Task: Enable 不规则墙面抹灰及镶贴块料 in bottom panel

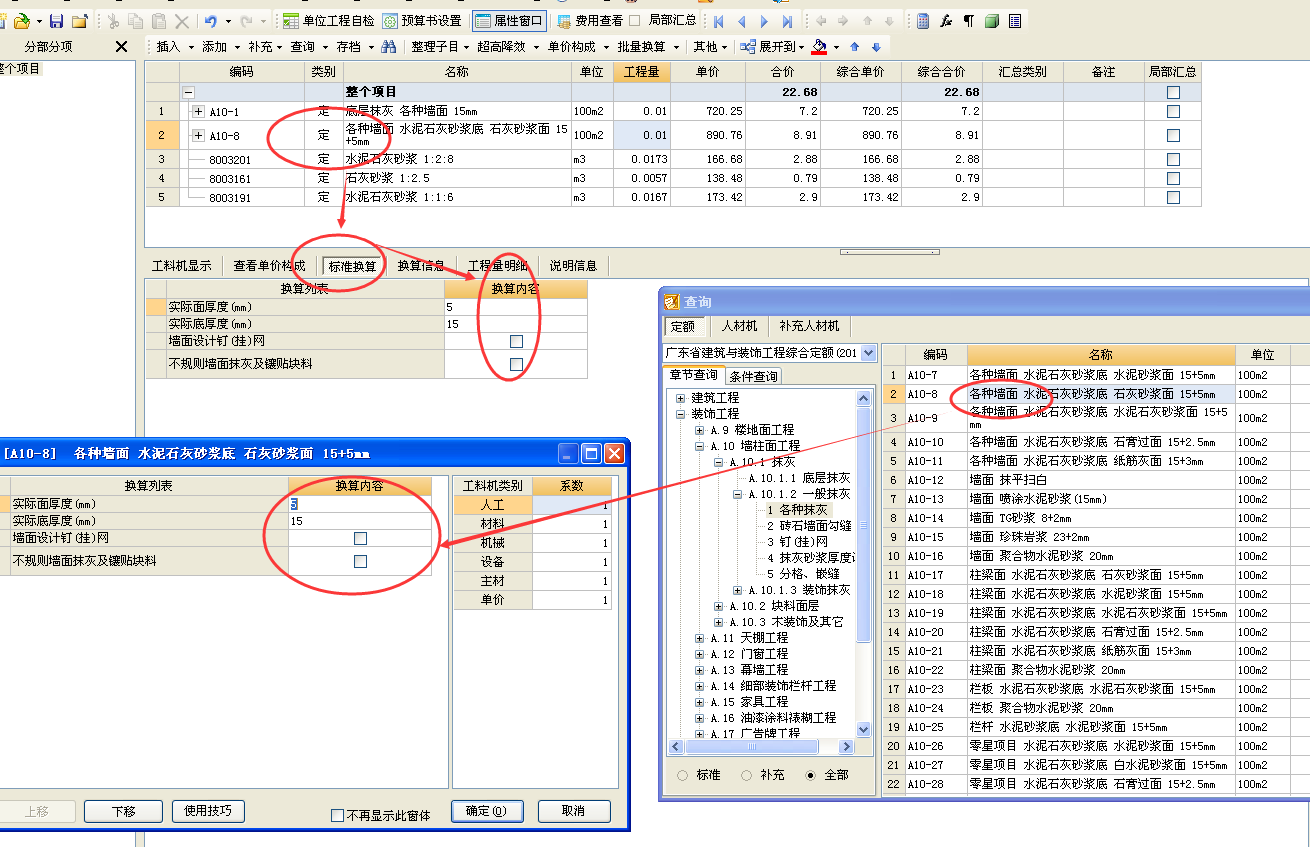Action: (x=516, y=365)
